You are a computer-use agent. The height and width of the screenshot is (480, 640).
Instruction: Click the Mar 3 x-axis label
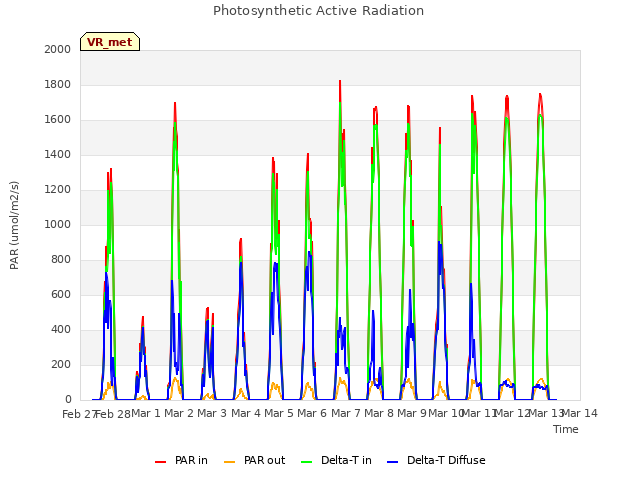click(x=212, y=413)
